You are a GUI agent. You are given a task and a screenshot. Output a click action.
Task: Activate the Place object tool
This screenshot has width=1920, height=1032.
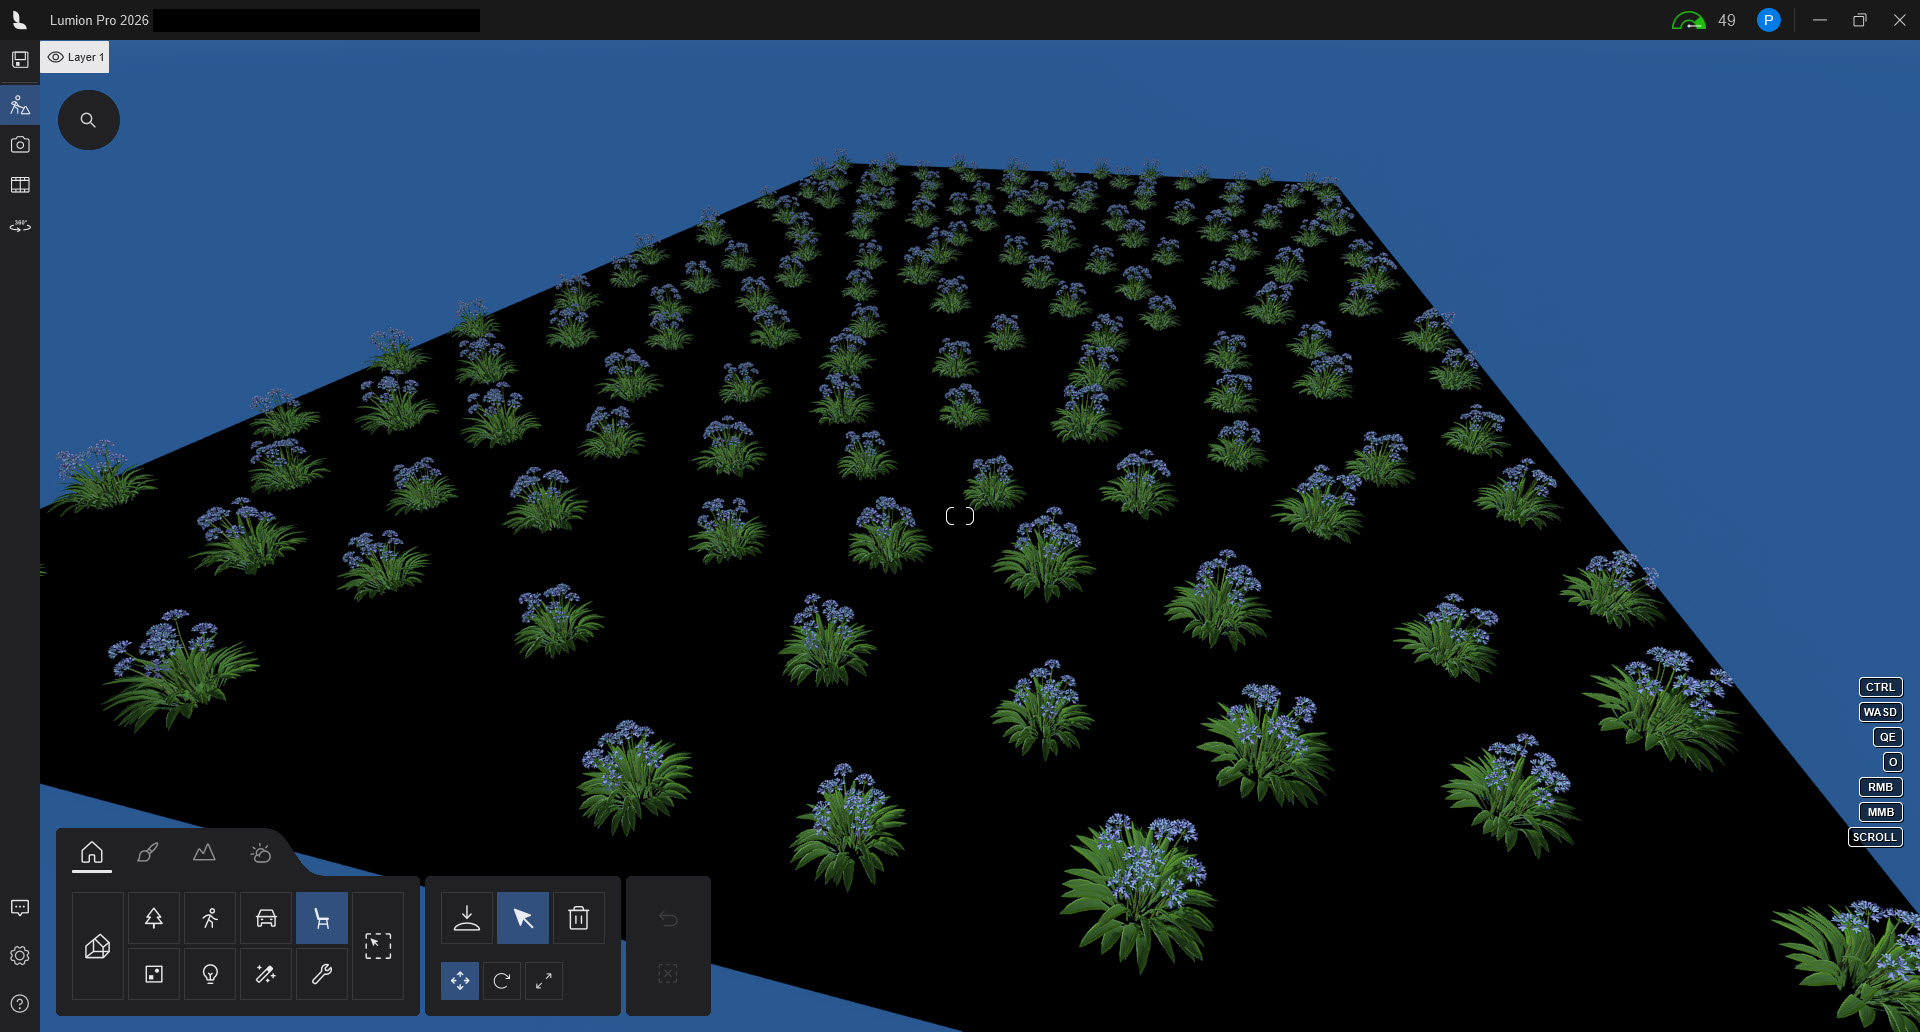tap(467, 918)
